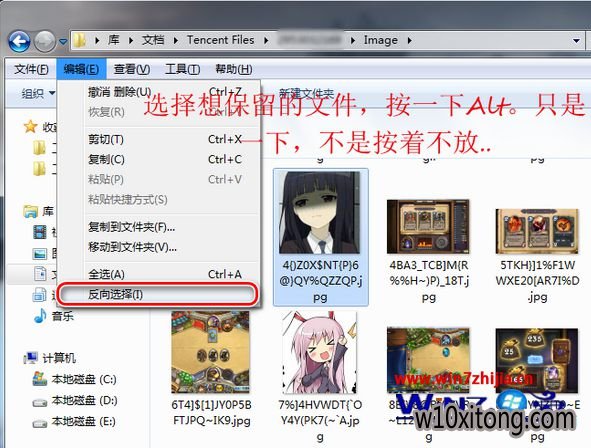This screenshot has width=591, height=448.
Task: Click the Favorites star icon in sidebar
Action: click(x=30, y=127)
